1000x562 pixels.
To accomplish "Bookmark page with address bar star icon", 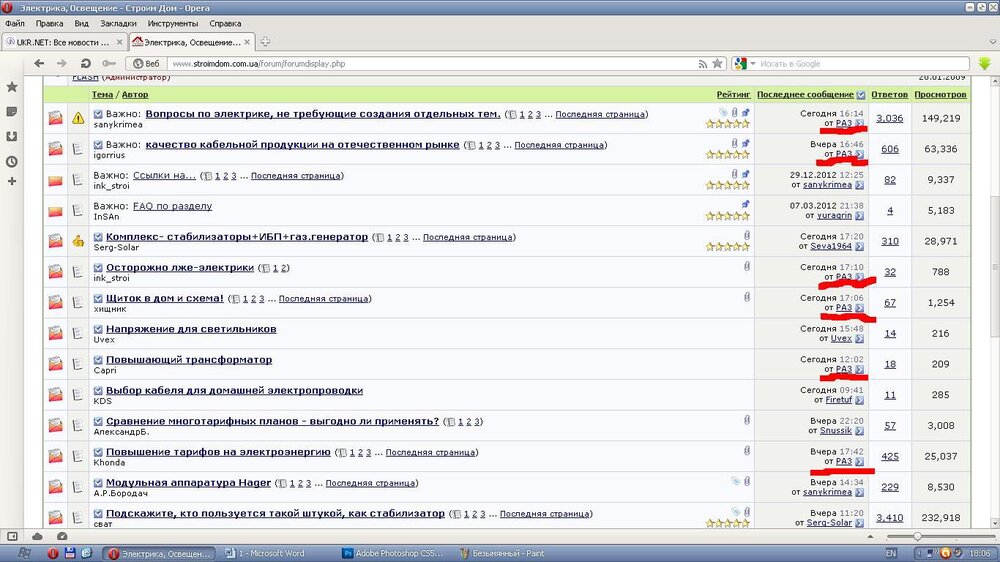I will point(717,63).
